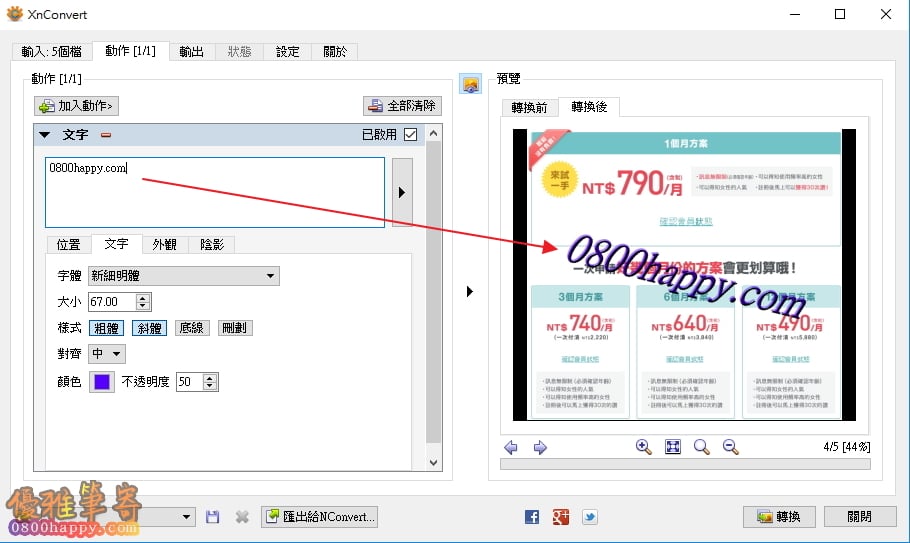Click the 全部清除 button
This screenshot has width=910, height=543.
pos(403,106)
